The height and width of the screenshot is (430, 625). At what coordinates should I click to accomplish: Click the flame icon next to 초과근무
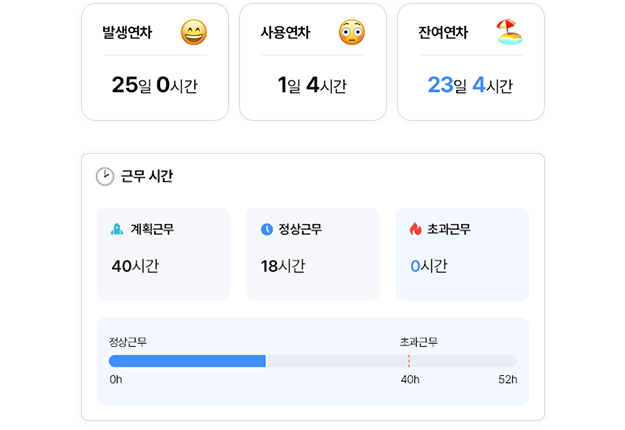[416, 229]
